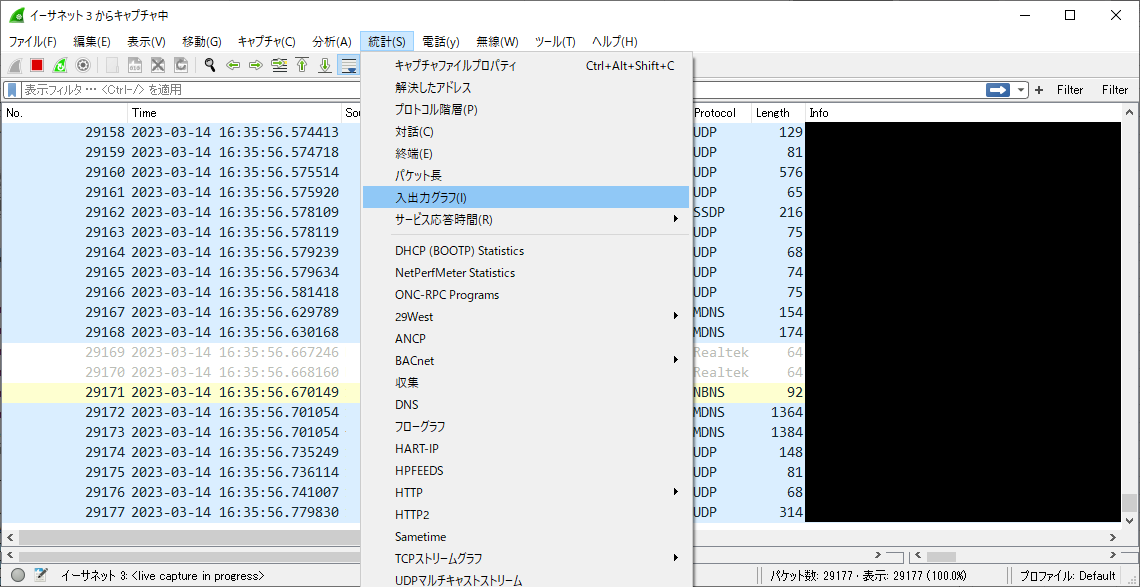
Task: Select フローグラフ menu entry
Action: pos(526,426)
